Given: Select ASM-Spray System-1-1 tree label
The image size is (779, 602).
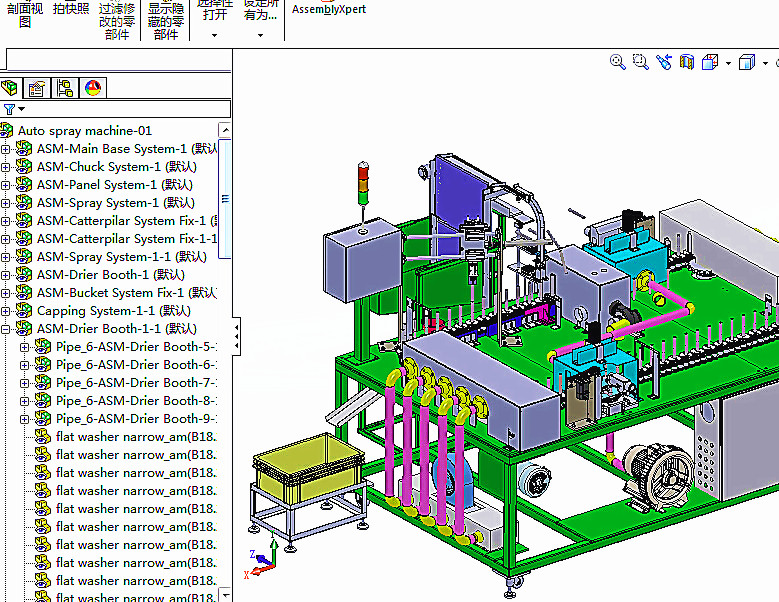Looking at the screenshot, I should coord(121,257).
